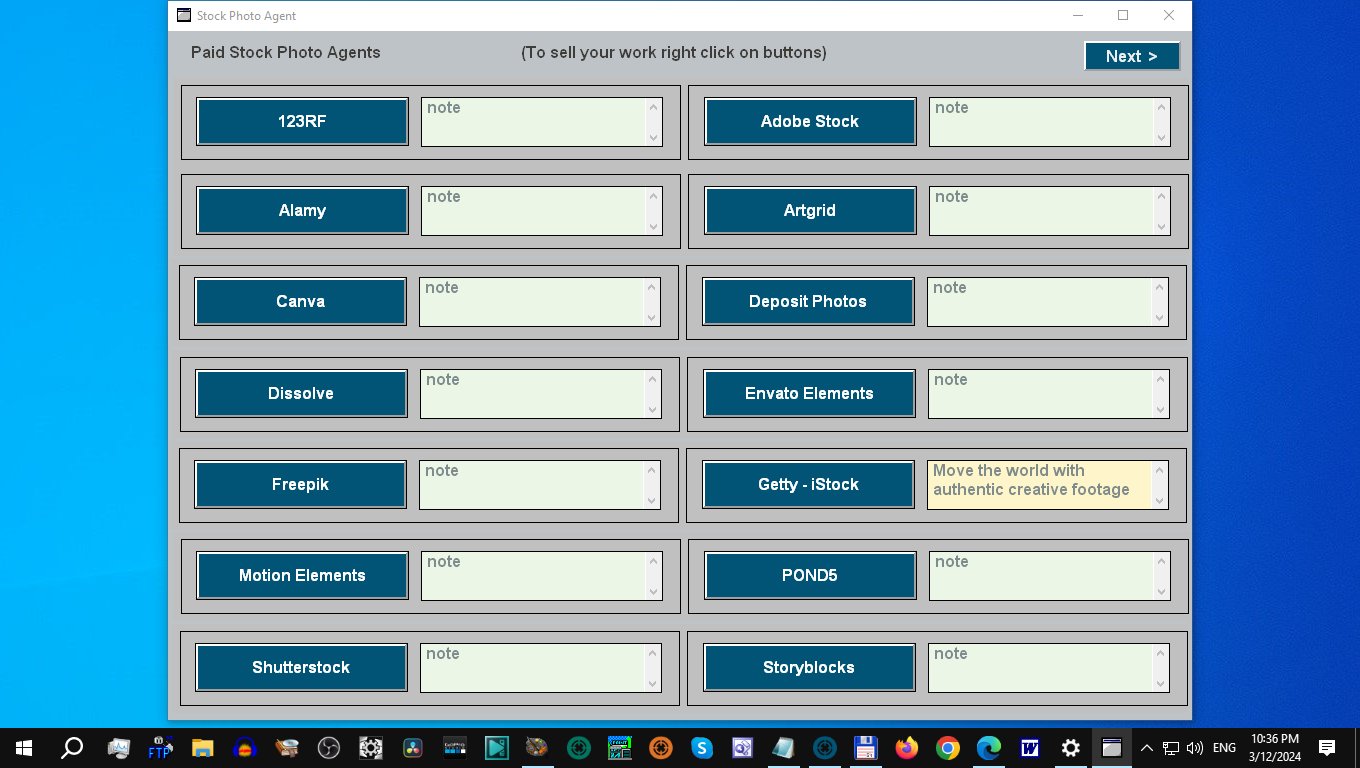The image size is (1360, 768).
Task: Click the up arrow in 123RF note scrollbar
Action: [x=654, y=107]
